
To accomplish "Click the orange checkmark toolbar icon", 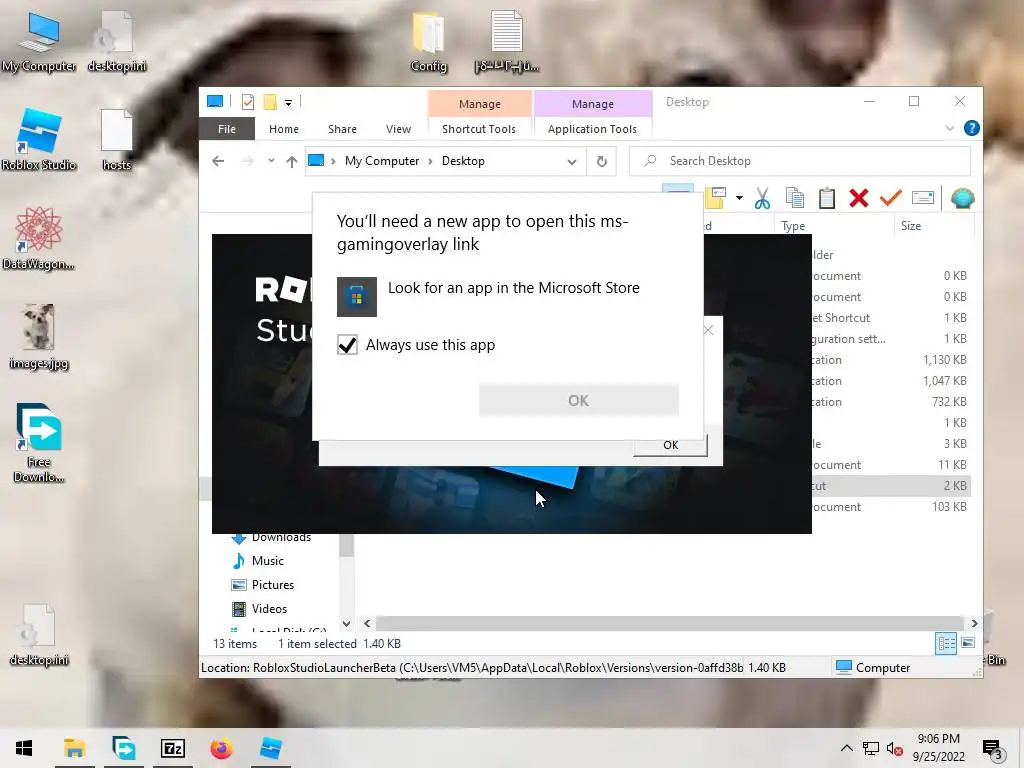I will click(890, 197).
